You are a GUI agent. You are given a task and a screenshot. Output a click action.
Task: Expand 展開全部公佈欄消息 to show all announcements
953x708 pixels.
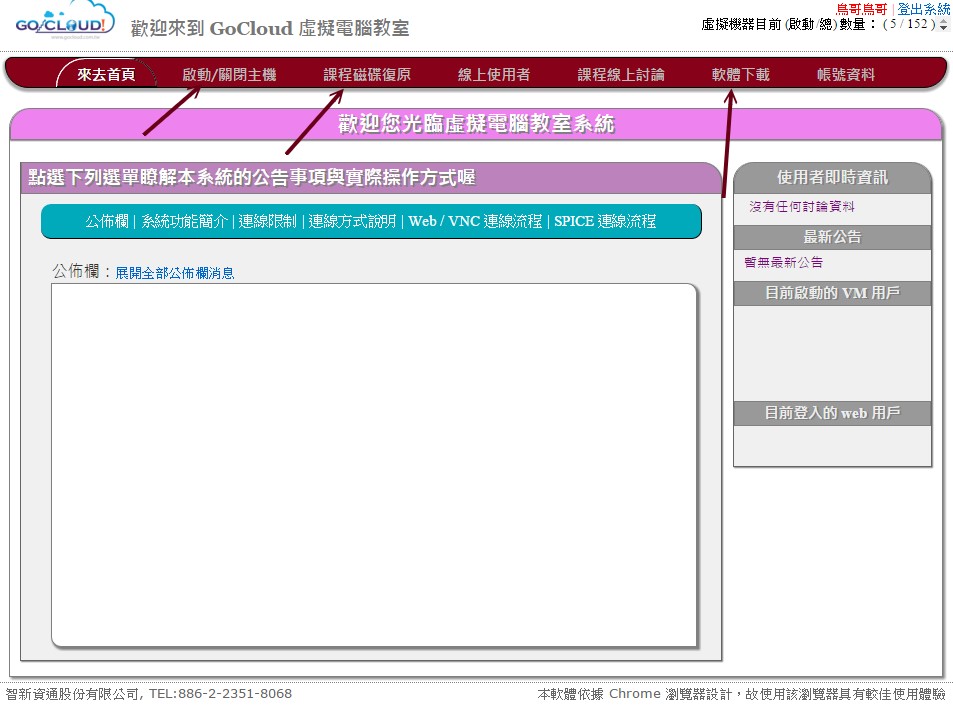[x=177, y=273]
